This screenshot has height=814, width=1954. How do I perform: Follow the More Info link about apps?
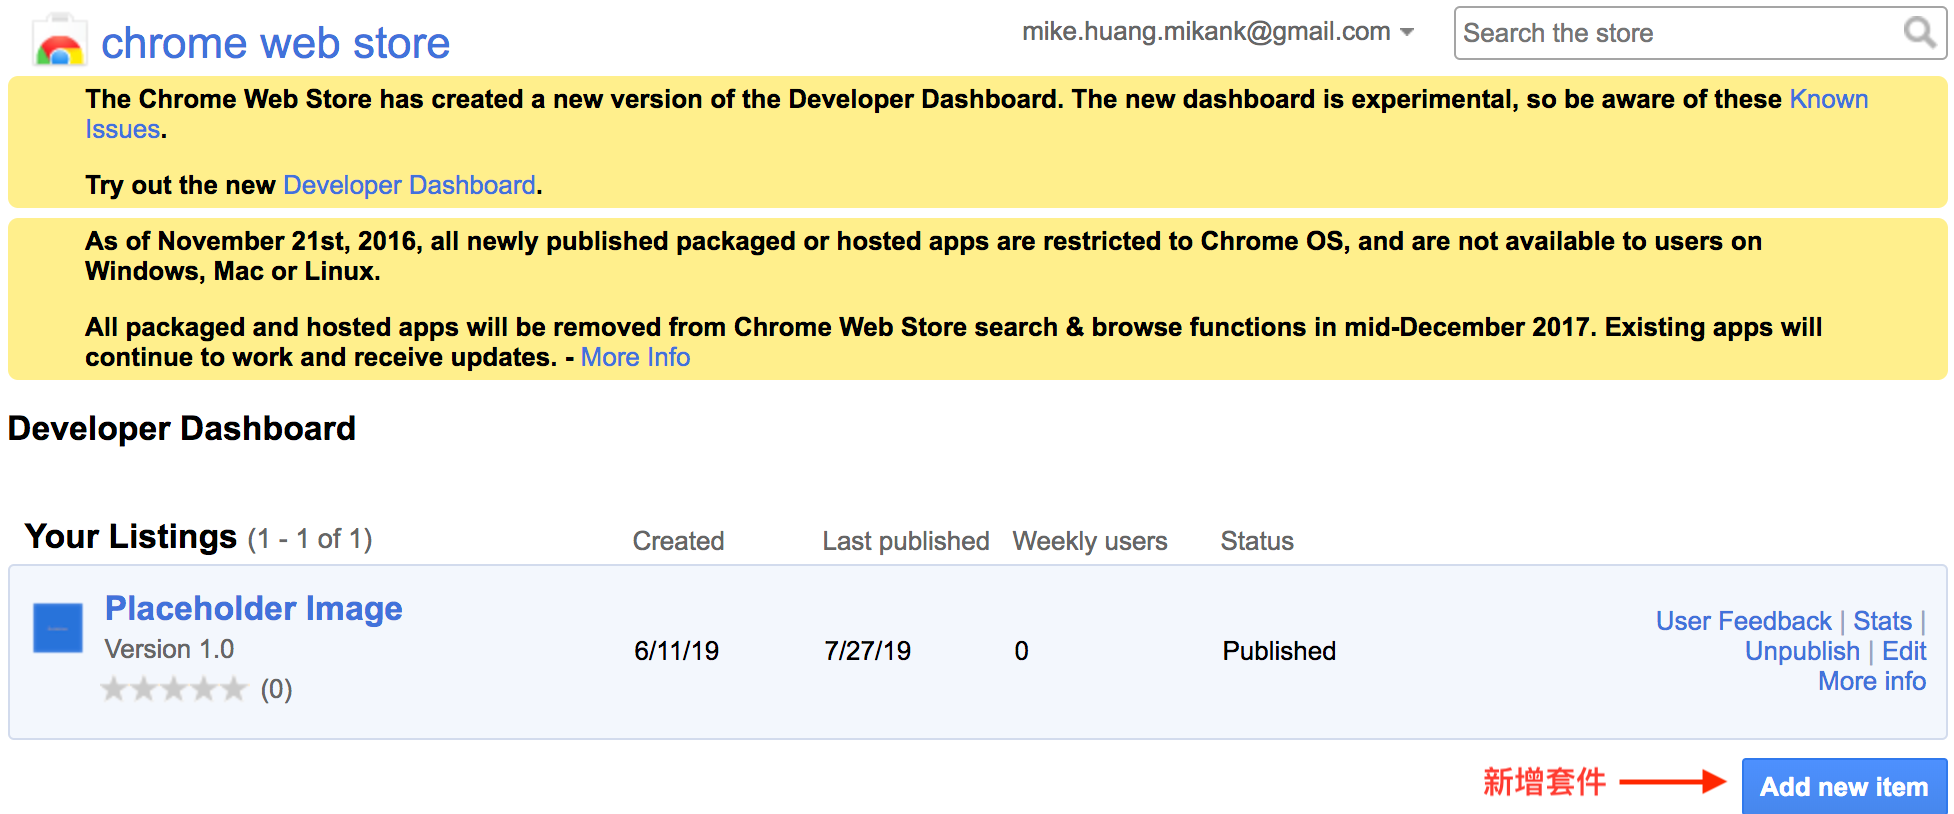point(635,357)
